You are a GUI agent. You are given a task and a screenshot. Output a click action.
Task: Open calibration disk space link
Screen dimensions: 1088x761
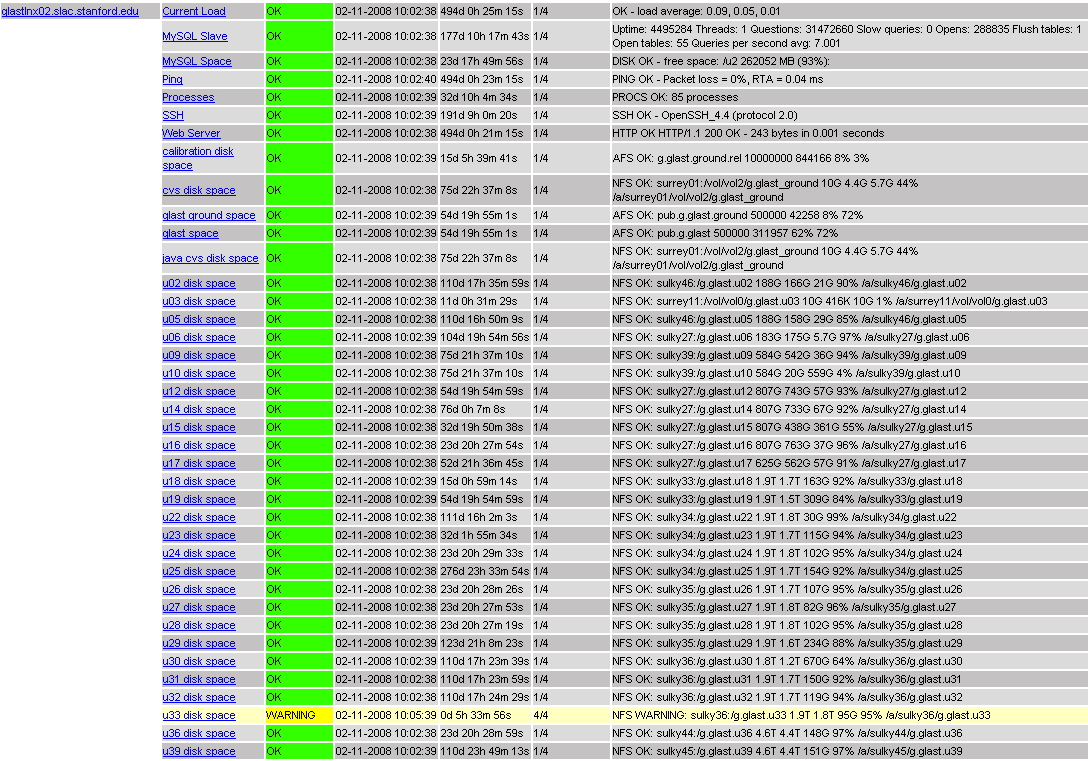point(198,158)
